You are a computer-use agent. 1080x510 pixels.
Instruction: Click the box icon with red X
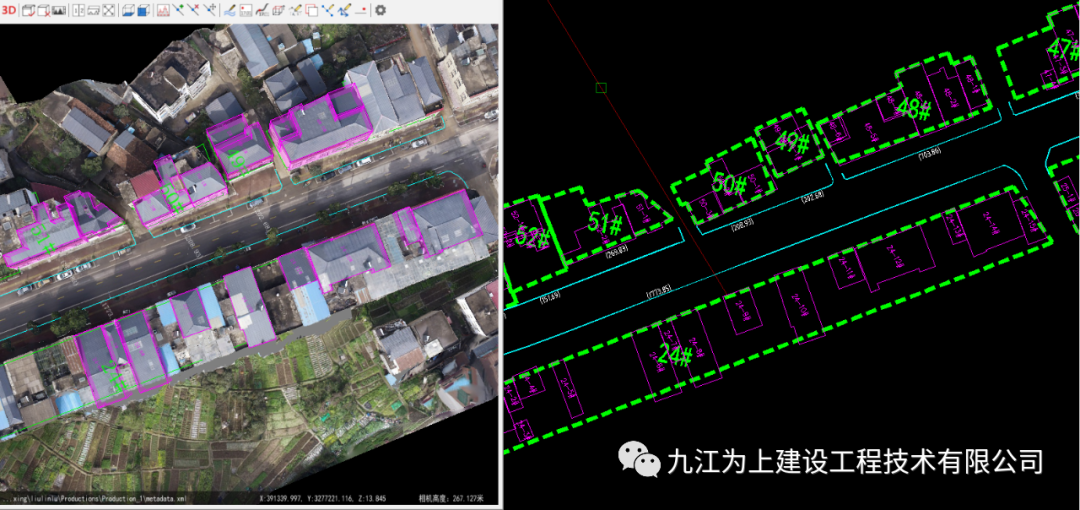tap(43, 10)
